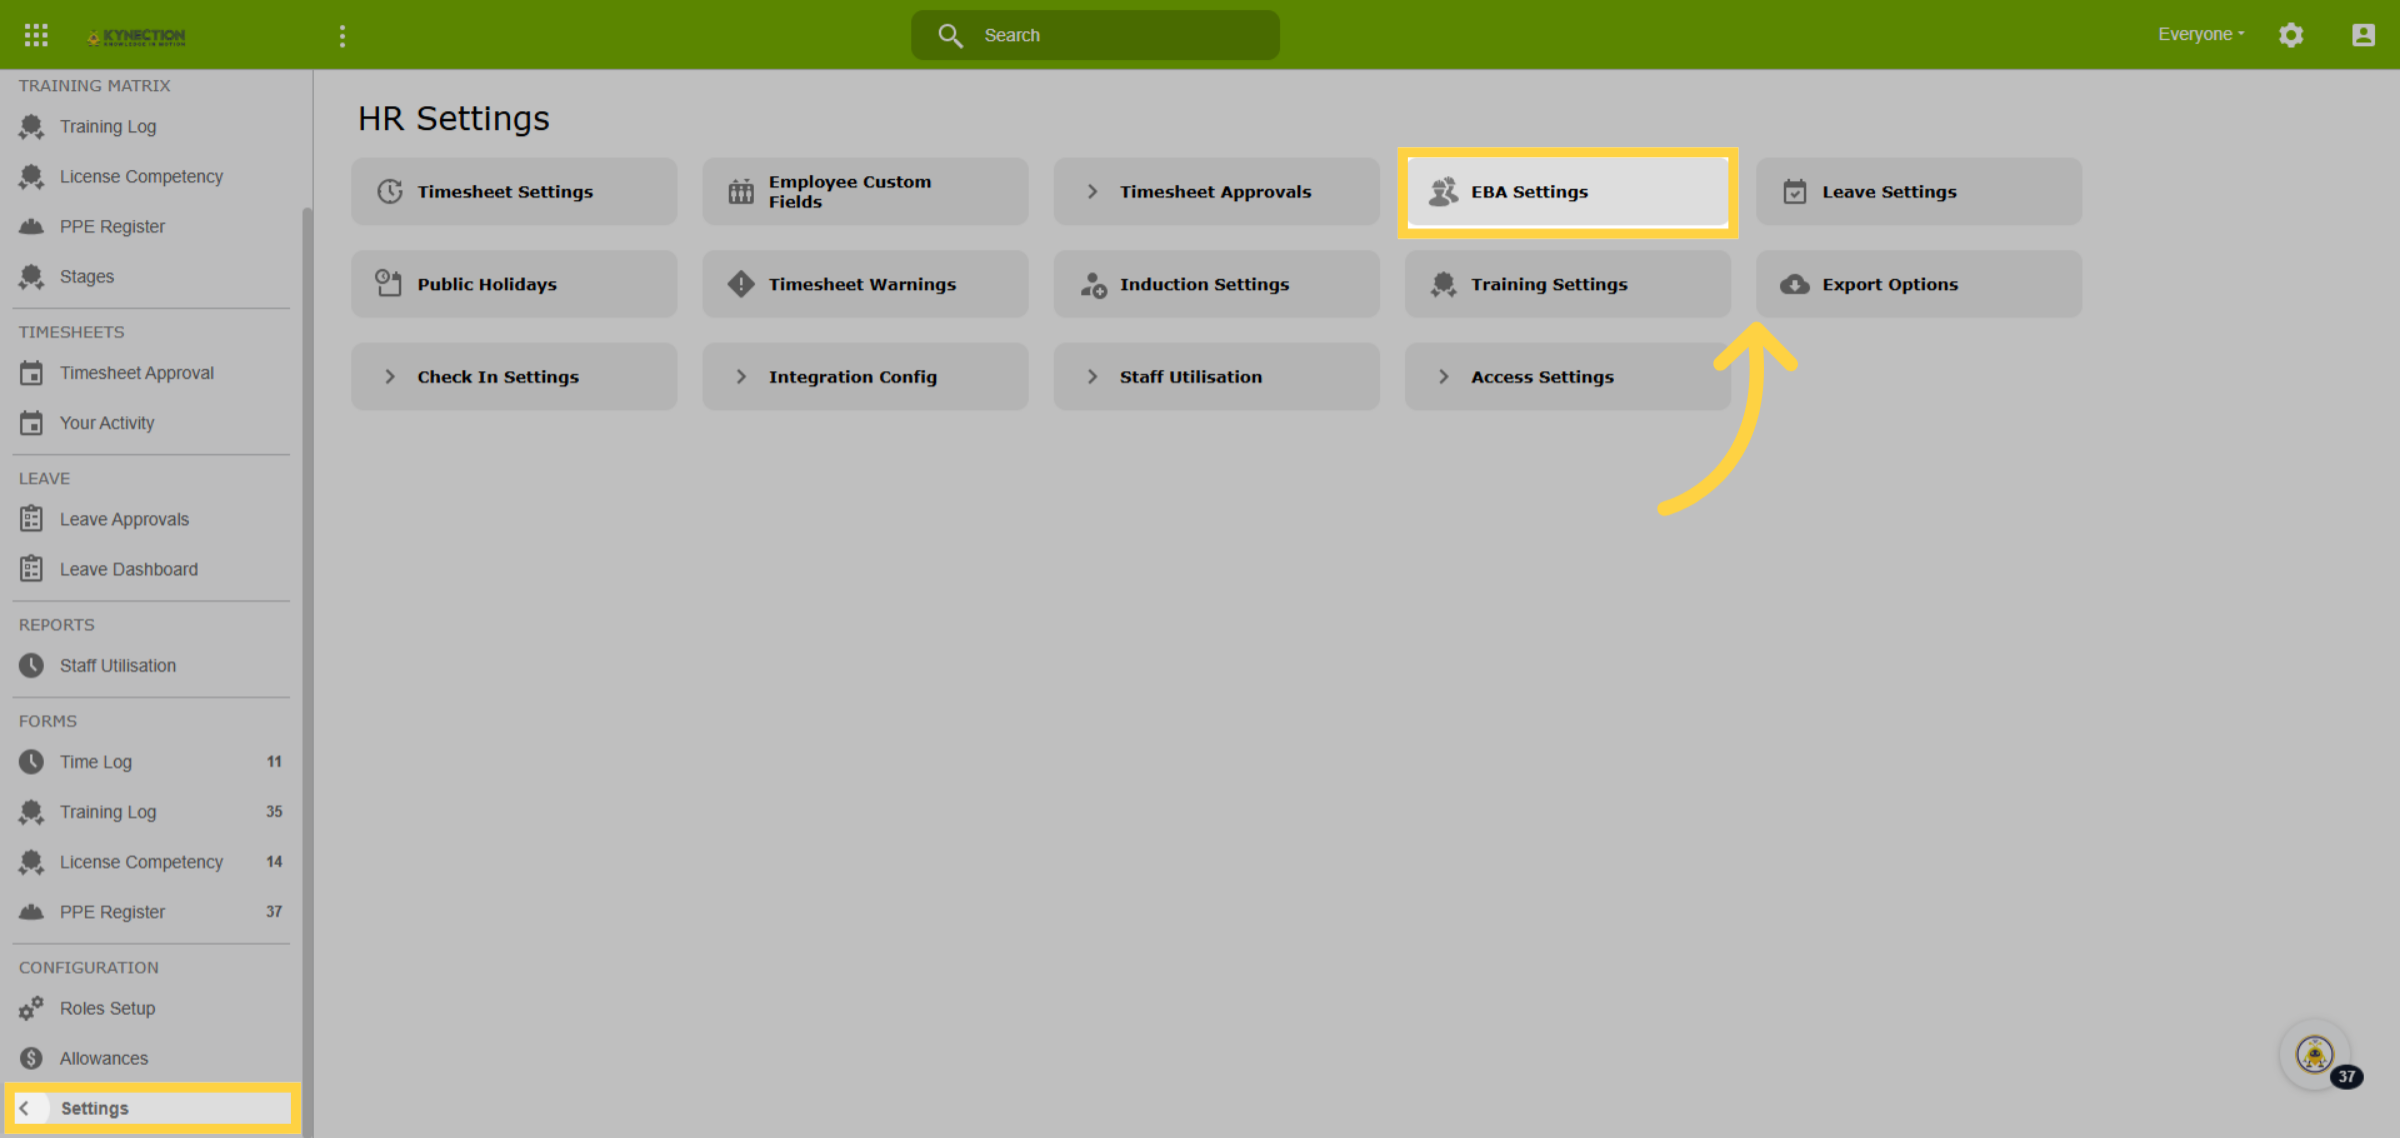Screen dimensions: 2400x1138
Task: Open Timesheet Warnings diamond tile
Action: pyautogui.click(x=865, y=284)
